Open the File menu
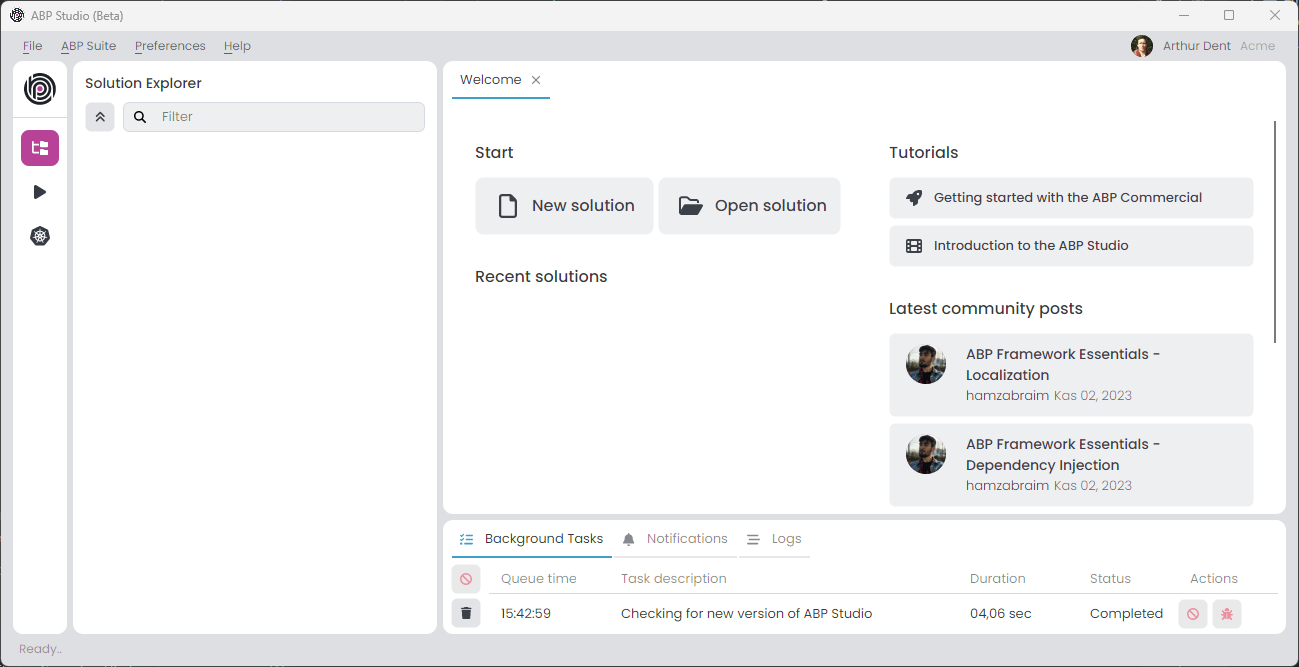 (32, 46)
